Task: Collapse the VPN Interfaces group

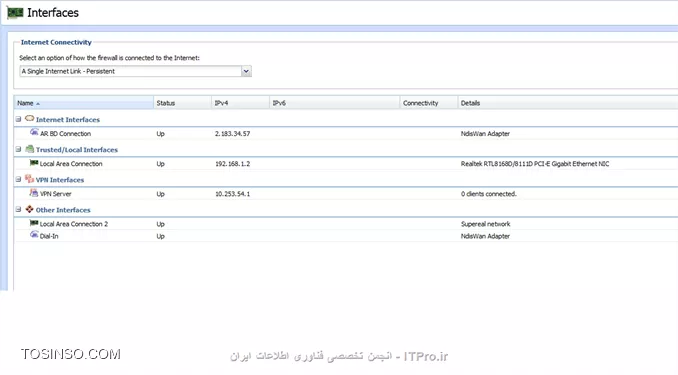Action: click(x=18, y=179)
